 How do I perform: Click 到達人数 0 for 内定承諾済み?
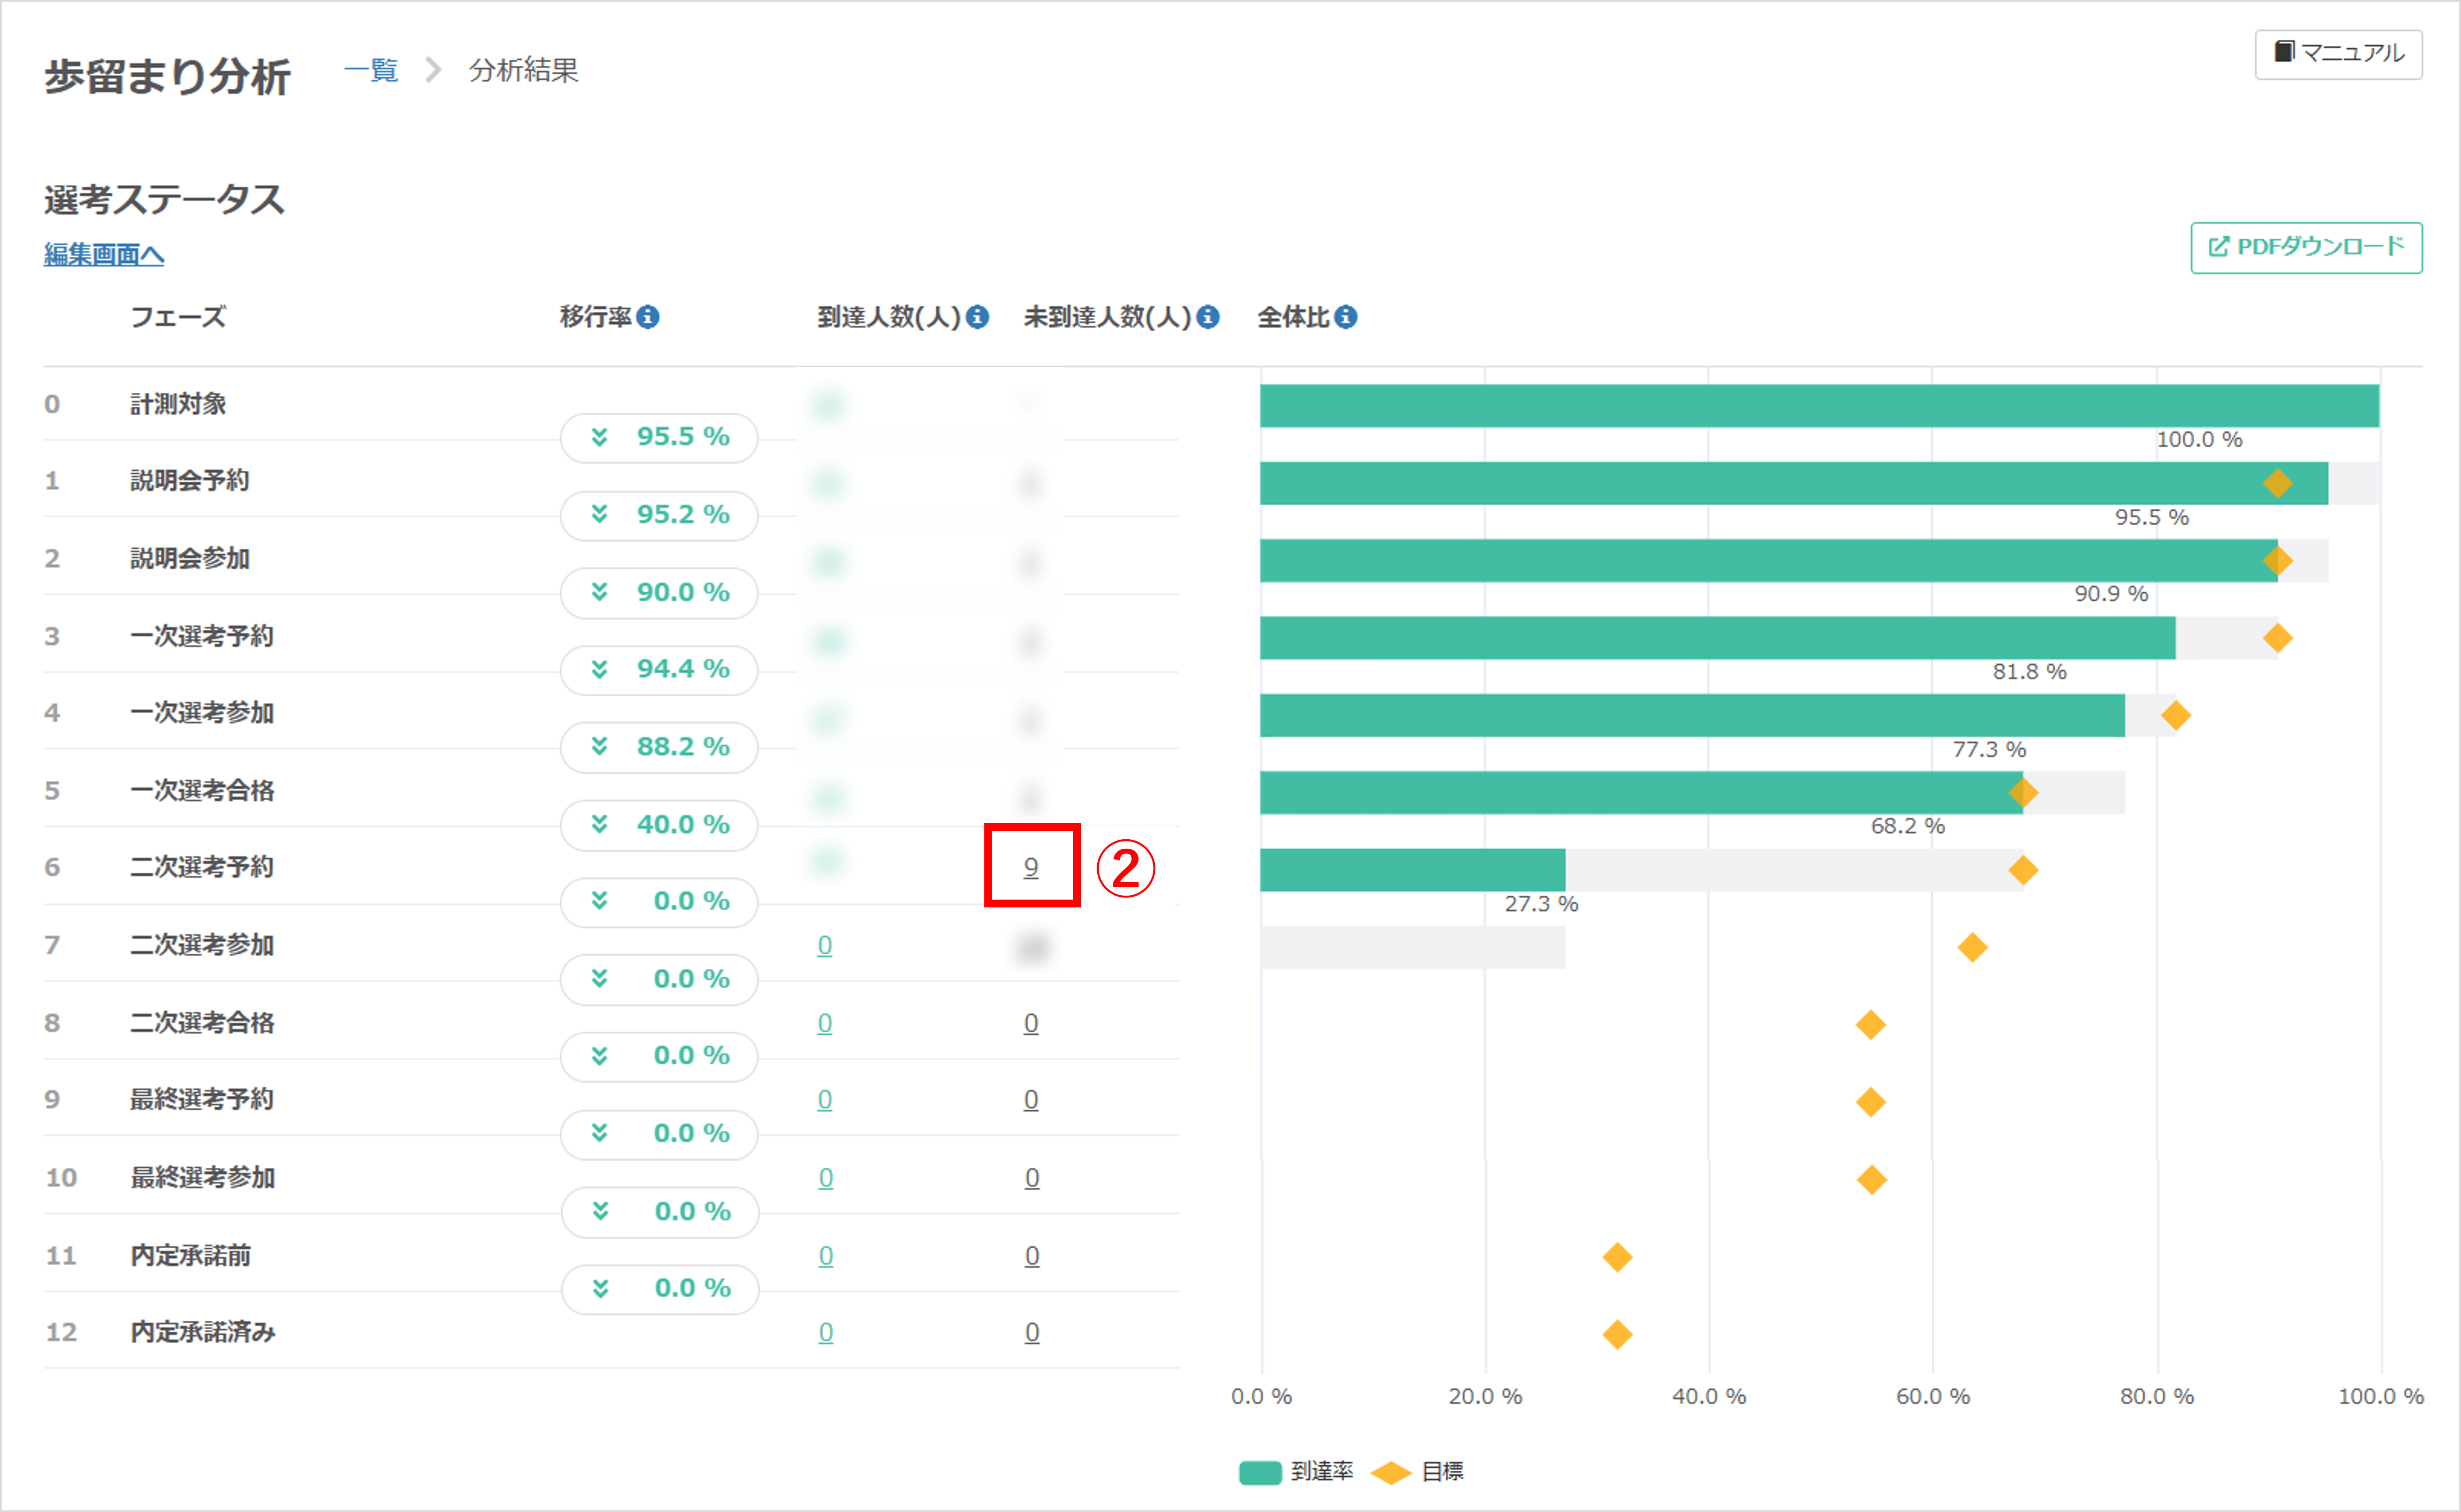click(826, 1332)
